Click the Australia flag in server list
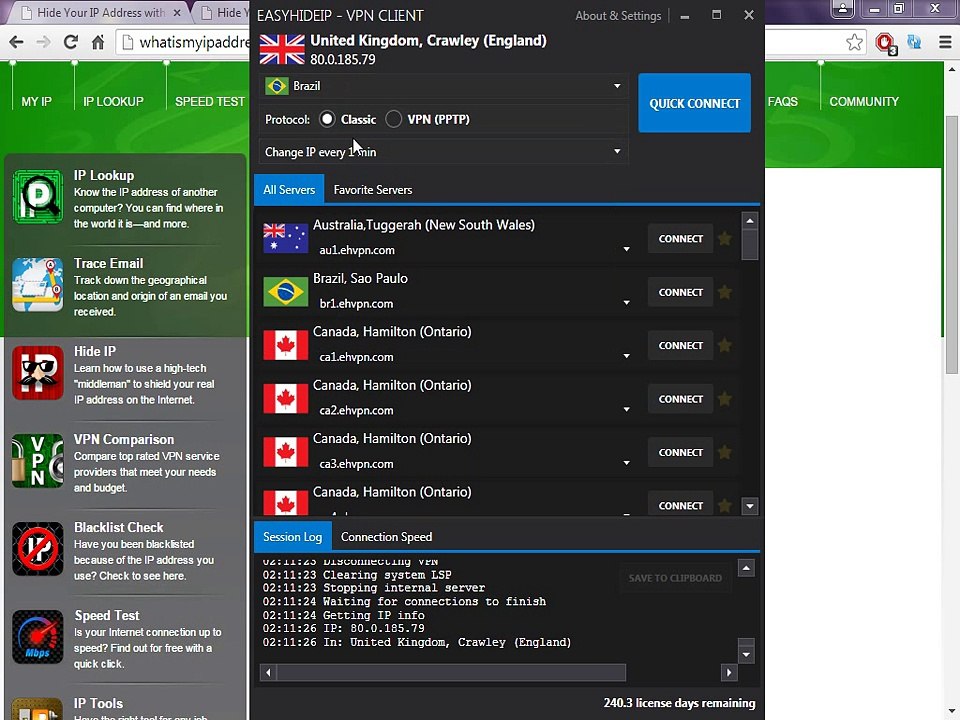 tap(285, 238)
